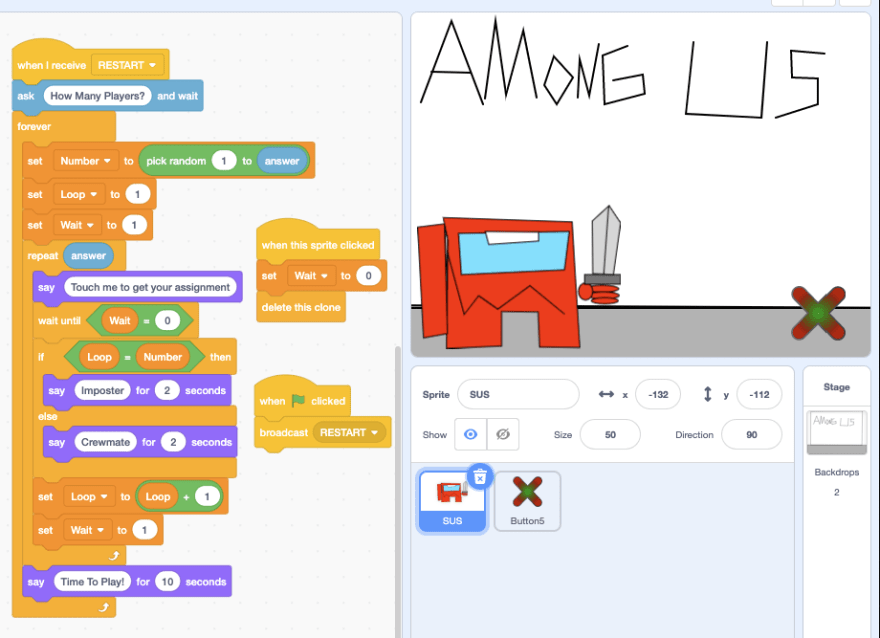Viewport: 880px width, 638px height.
Task: Click the Wait variable in the 'Wait = 0' condition
Action: pyautogui.click(x=120, y=321)
